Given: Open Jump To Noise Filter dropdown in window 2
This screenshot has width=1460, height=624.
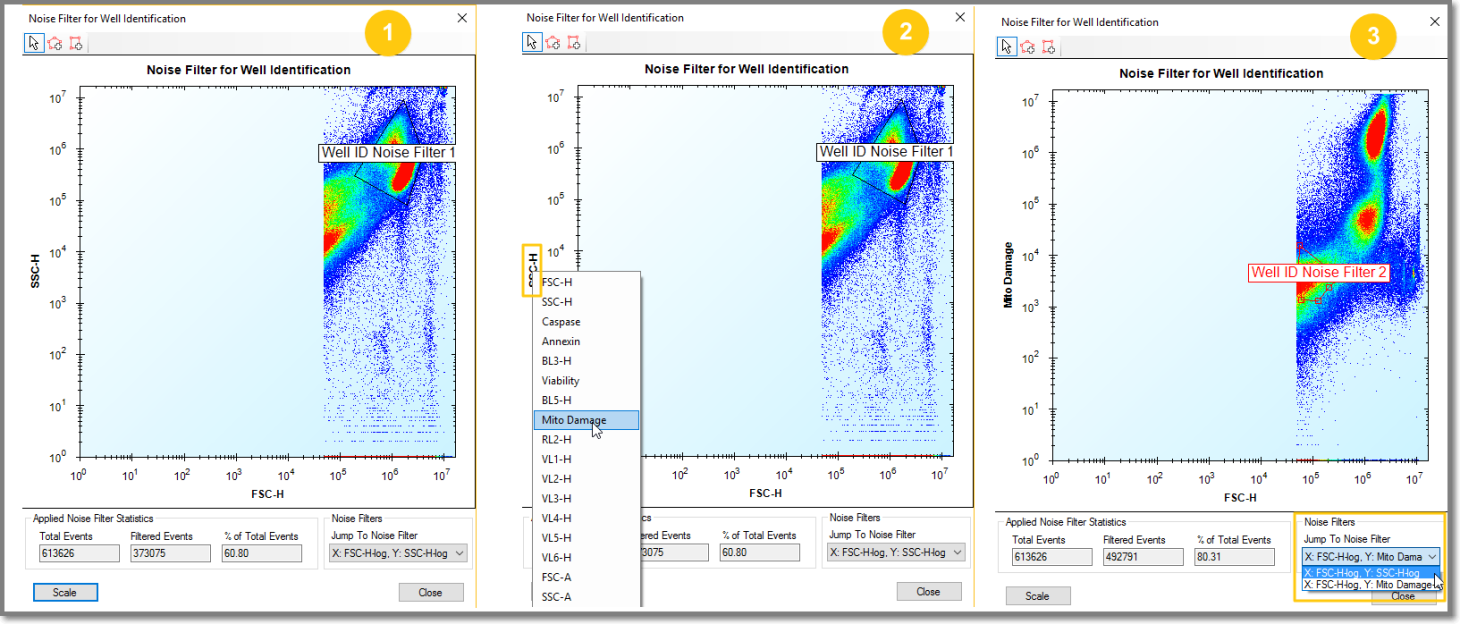Looking at the screenshot, I should point(896,553).
